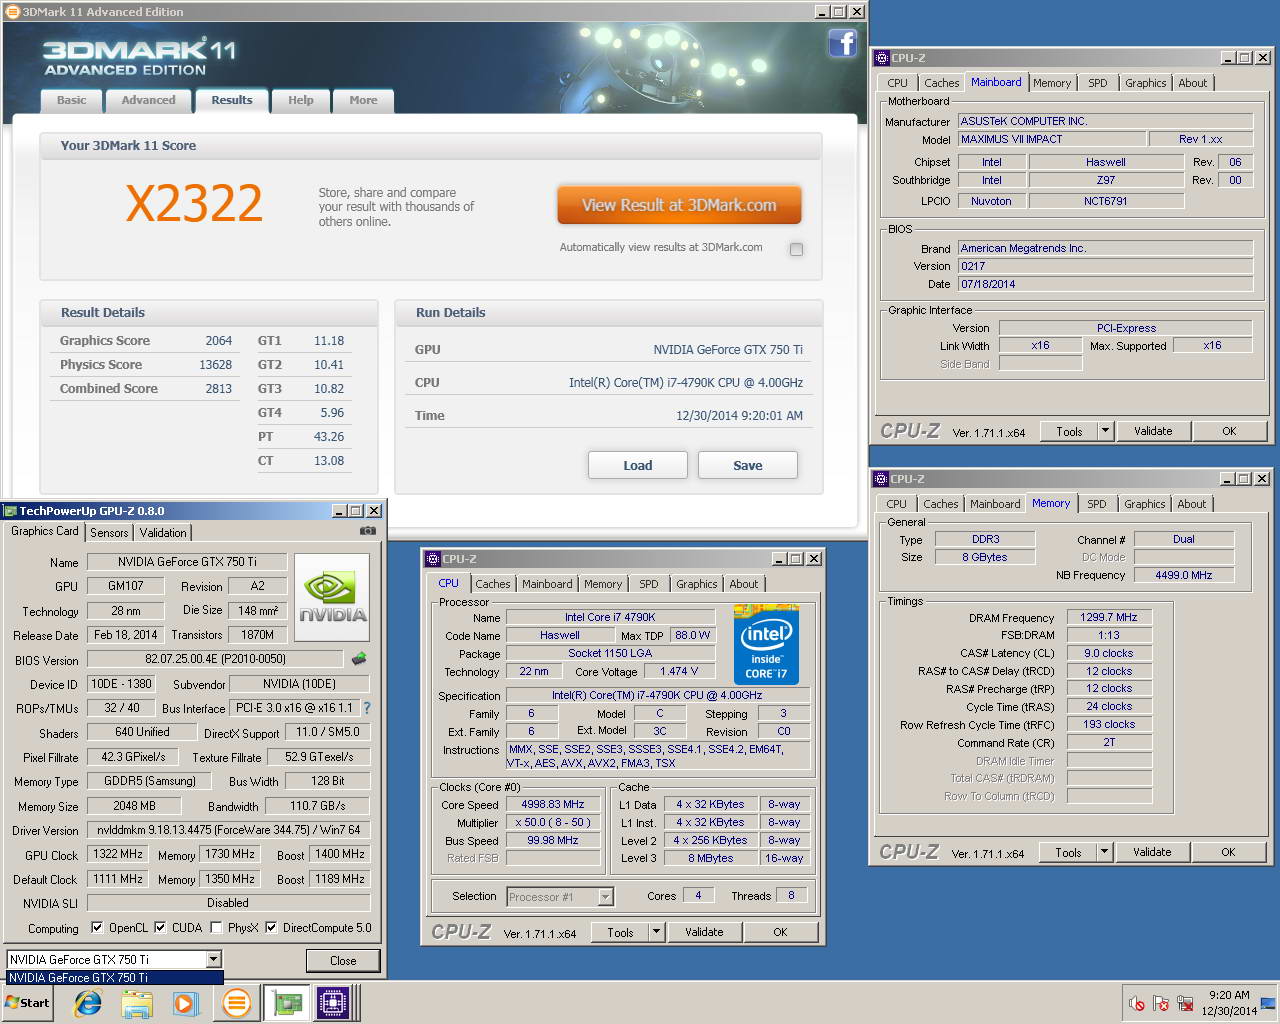
Task: Toggle the DirectCompute 5.0 checkbox
Action: [271, 928]
